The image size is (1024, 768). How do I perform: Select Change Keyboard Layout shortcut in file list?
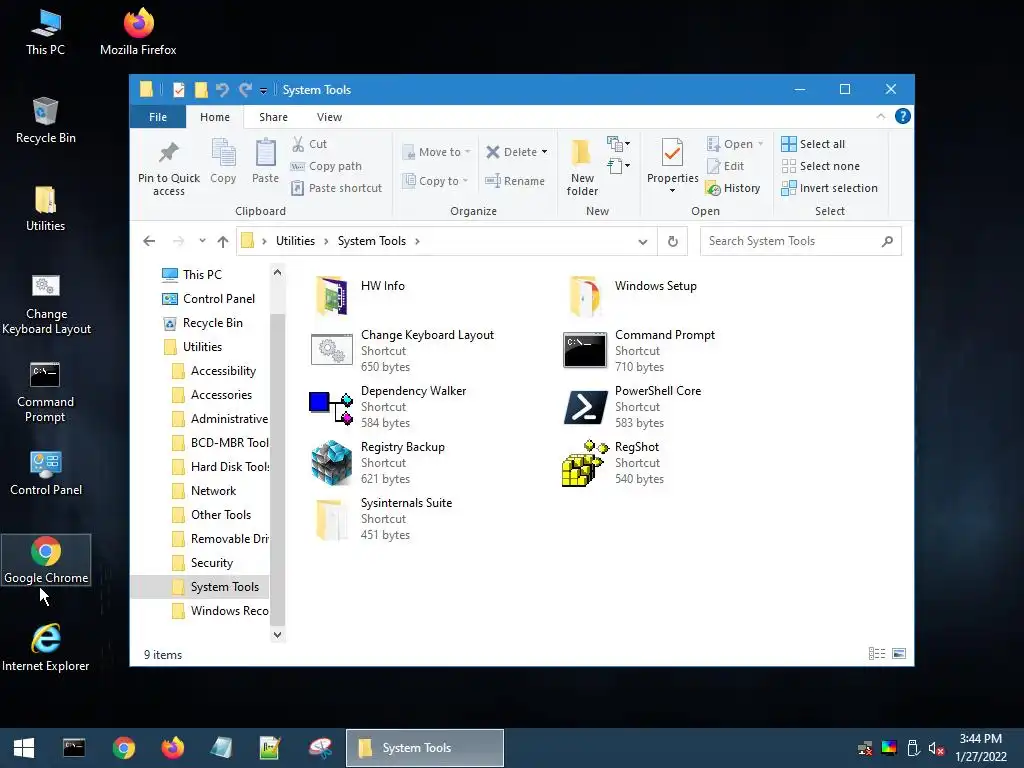402,351
